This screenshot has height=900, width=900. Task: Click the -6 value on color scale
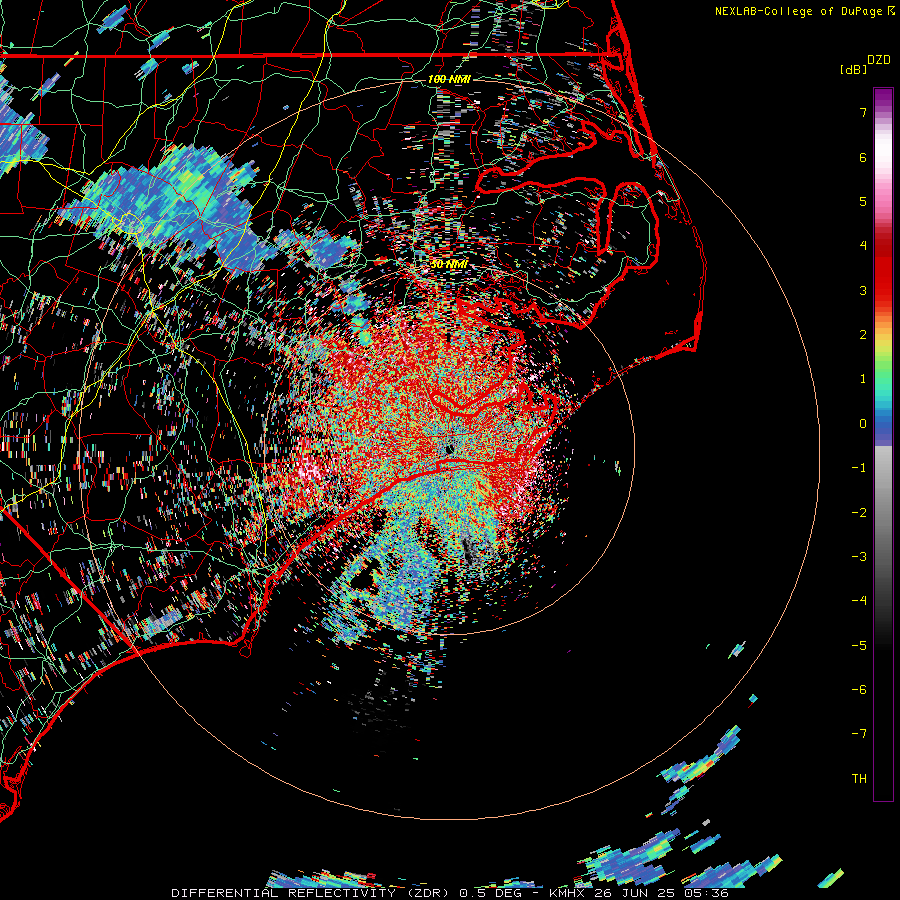pyautogui.click(x=859, y=690)
